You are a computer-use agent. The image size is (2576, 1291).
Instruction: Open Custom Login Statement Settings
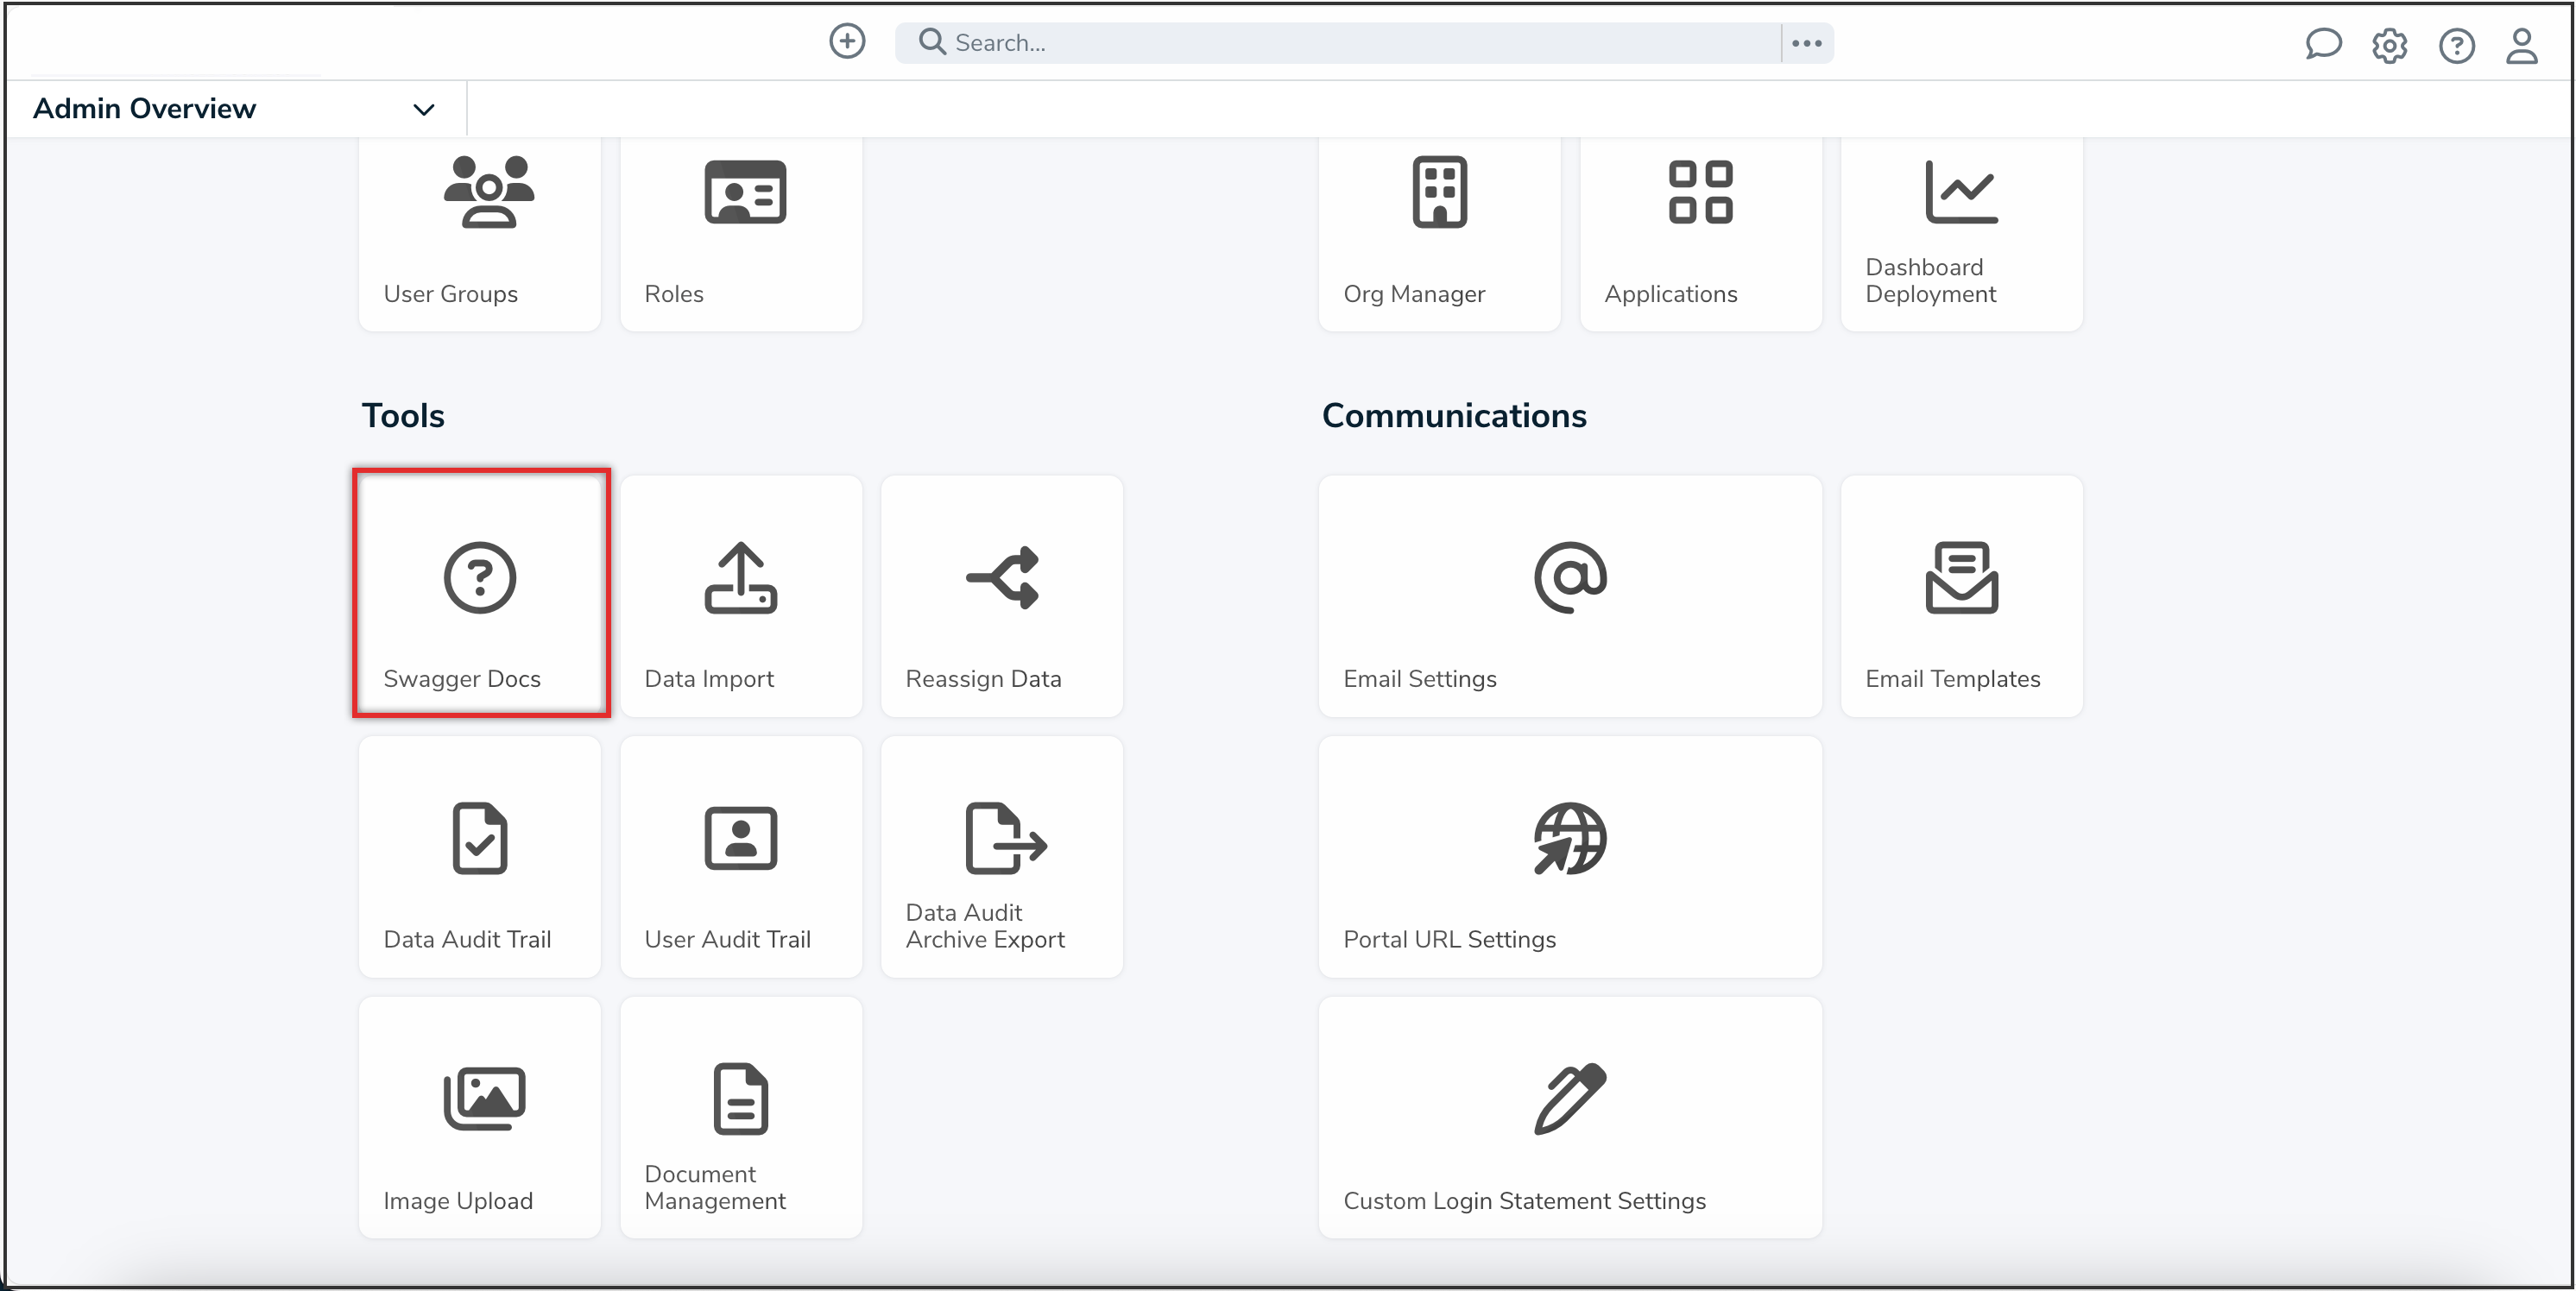tap(1569, 1117)
